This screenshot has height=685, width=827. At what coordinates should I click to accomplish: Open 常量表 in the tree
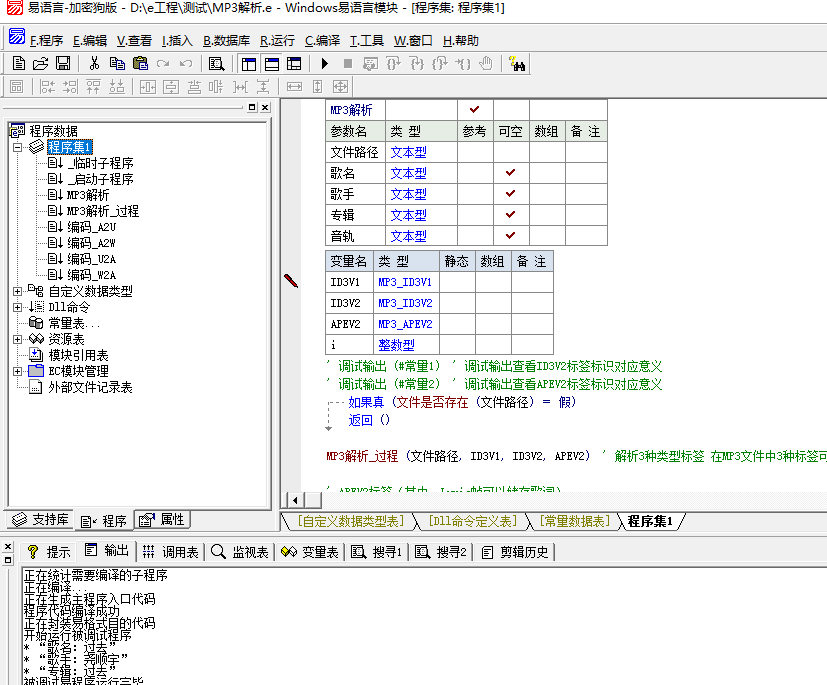tap(74, 323)
